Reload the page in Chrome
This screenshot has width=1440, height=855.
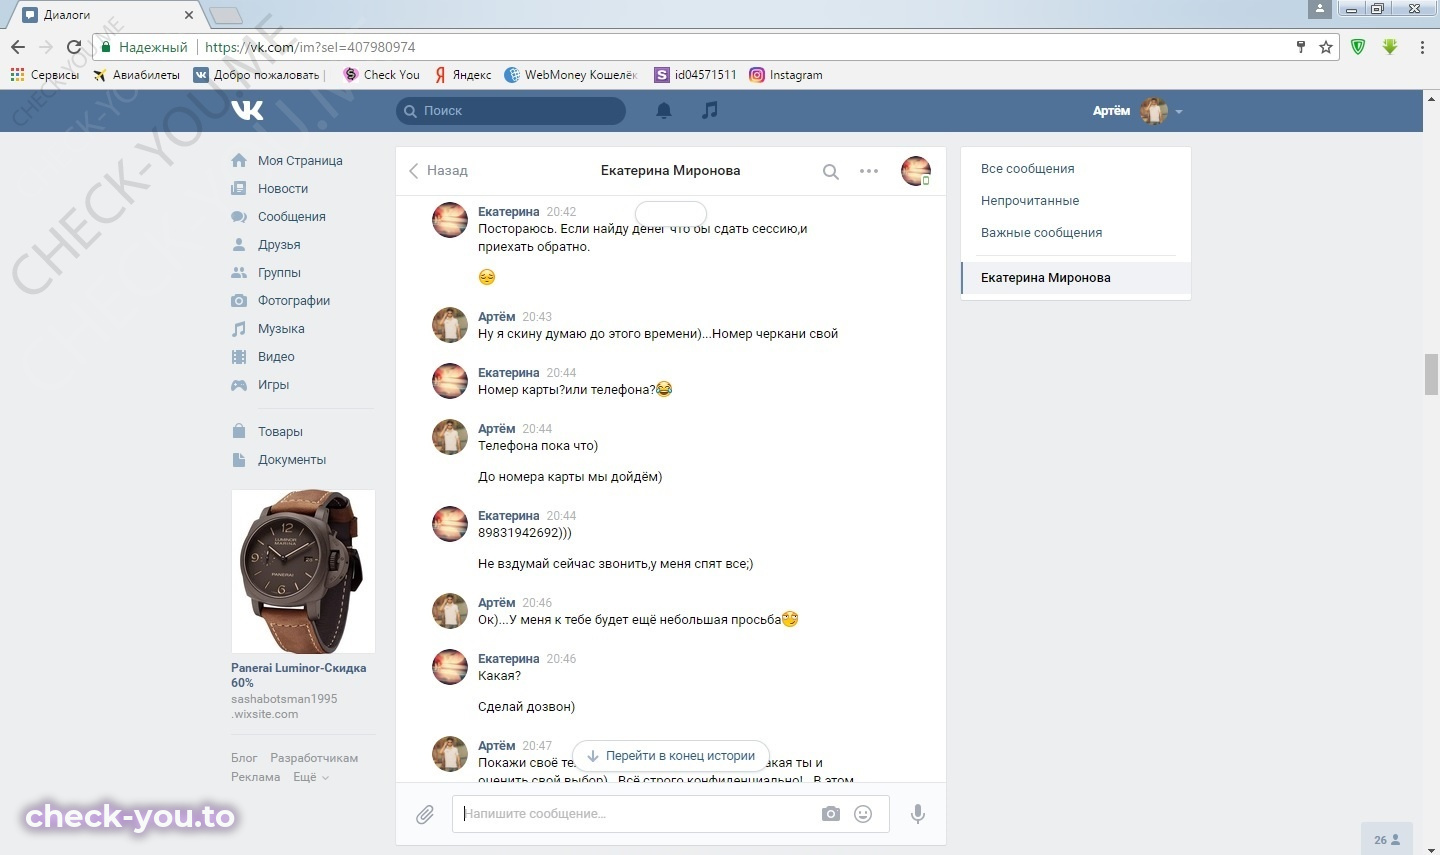pyautogui.click(x=73, y=47)
